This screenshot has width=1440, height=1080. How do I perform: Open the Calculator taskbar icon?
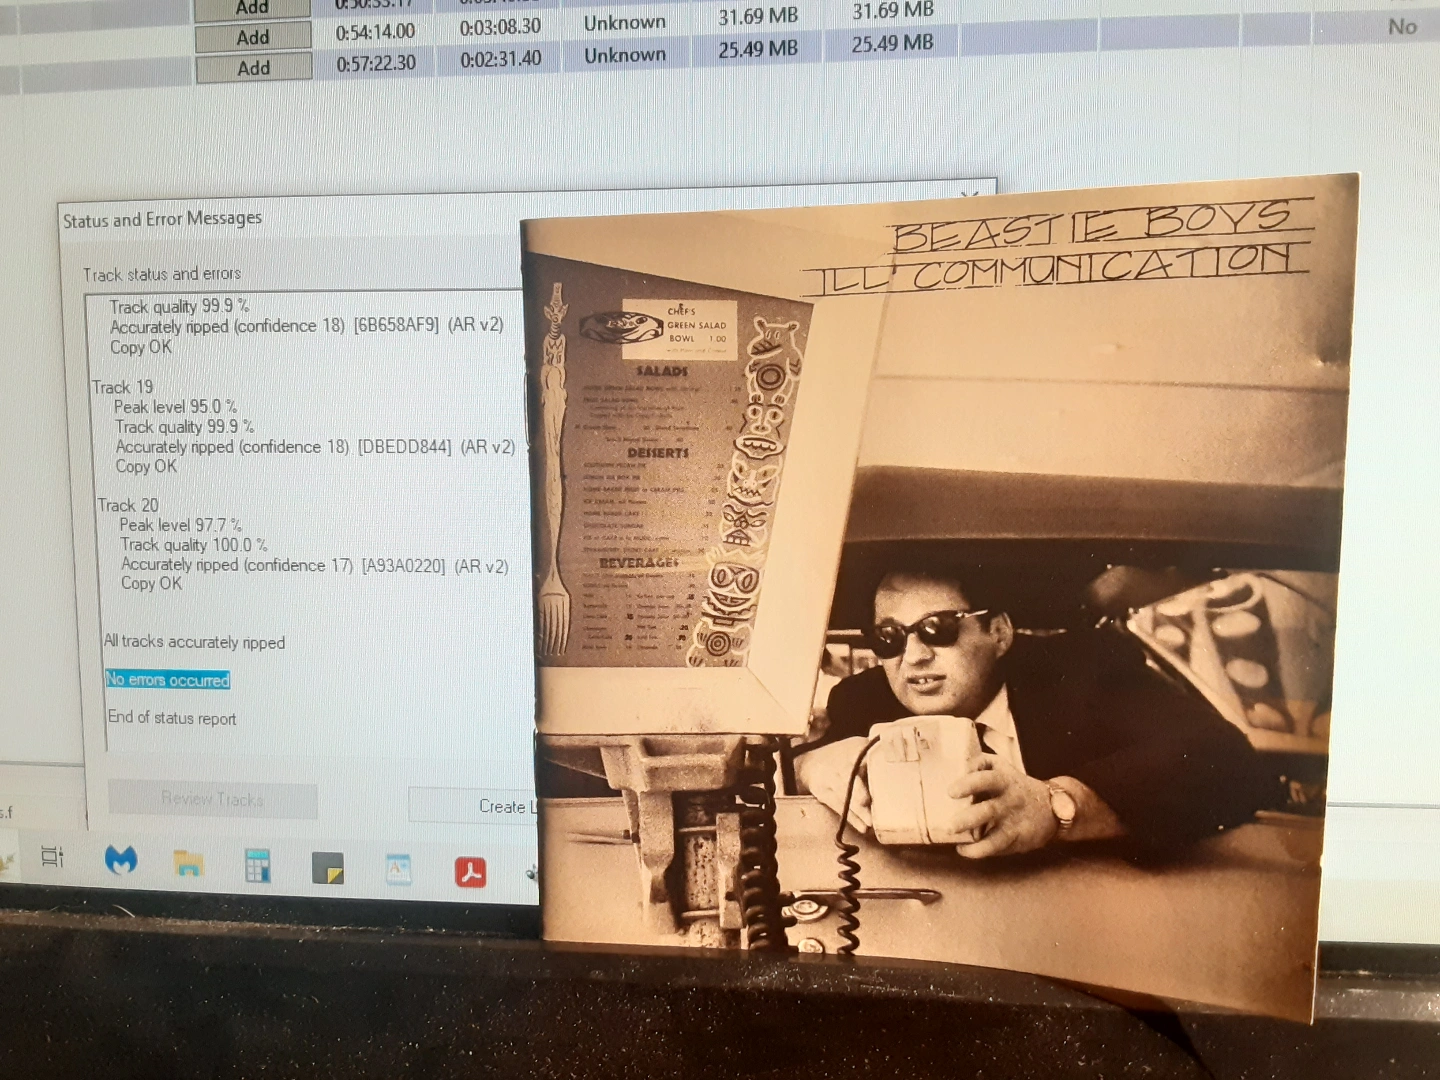pos(257,866)
